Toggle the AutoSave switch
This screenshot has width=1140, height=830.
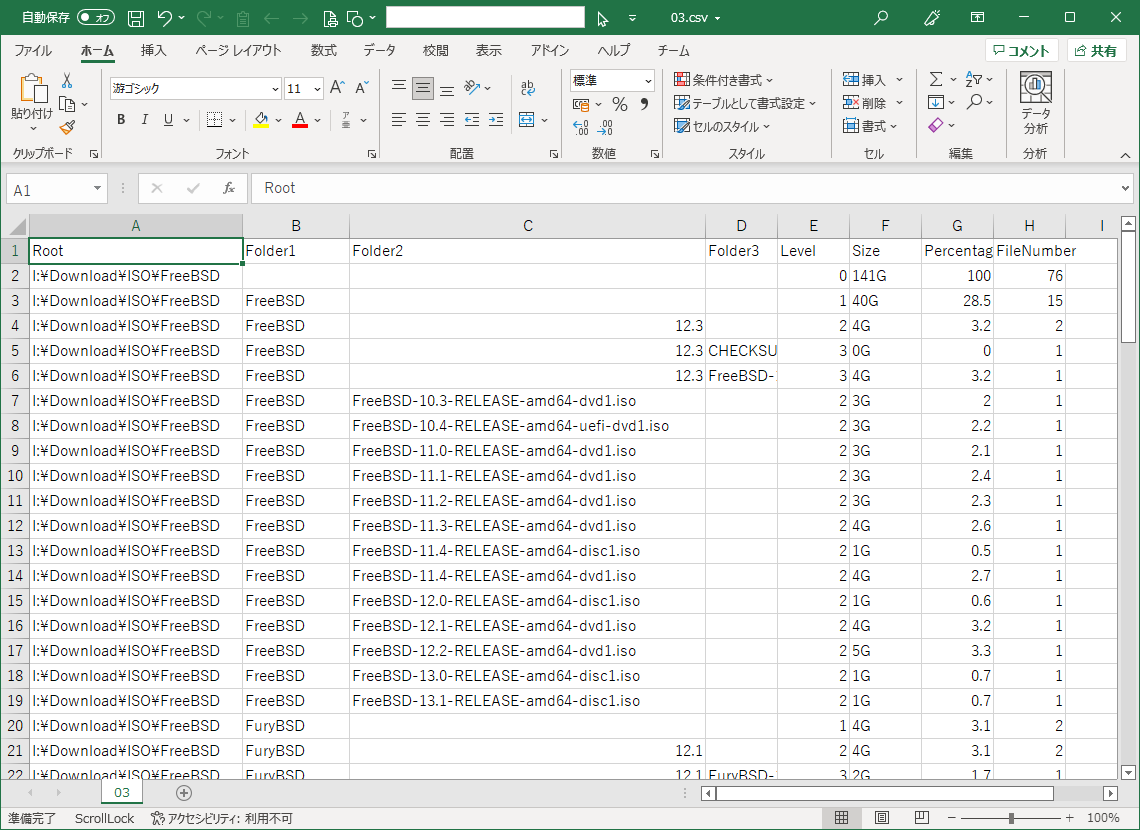96,17
